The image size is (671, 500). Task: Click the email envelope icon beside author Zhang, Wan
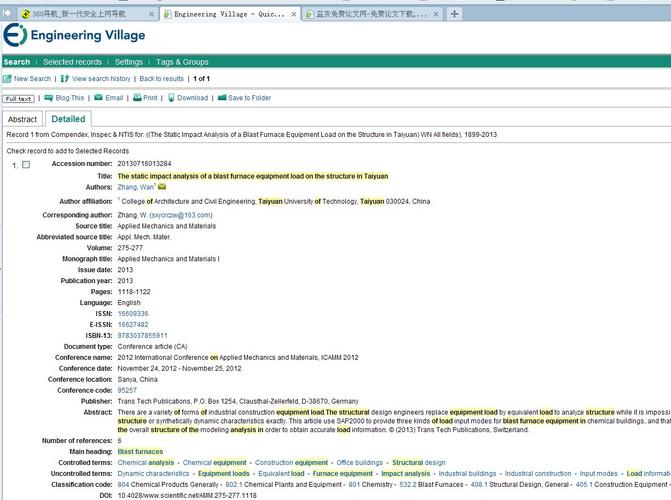pyautogui.click(x=162, y=187)
